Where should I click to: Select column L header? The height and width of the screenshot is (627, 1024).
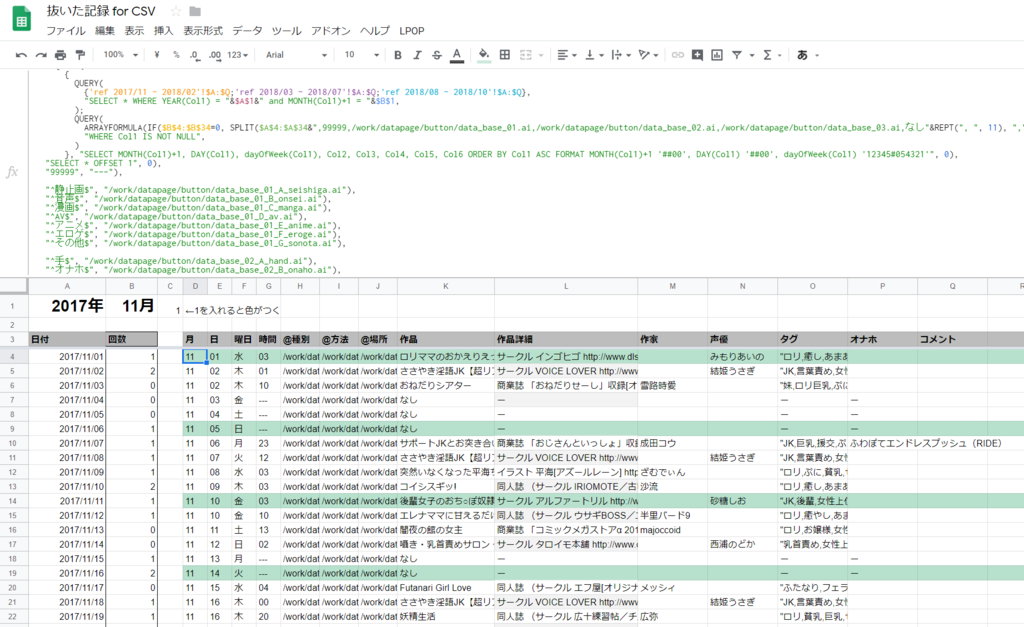point(566,286)
